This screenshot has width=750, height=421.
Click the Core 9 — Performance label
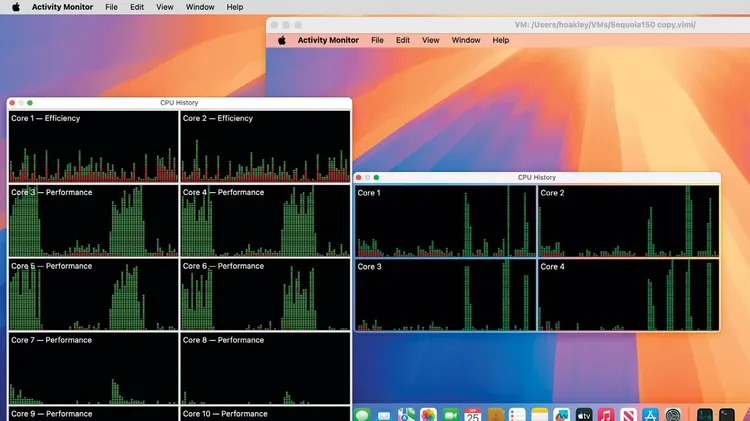click(51, 414)
